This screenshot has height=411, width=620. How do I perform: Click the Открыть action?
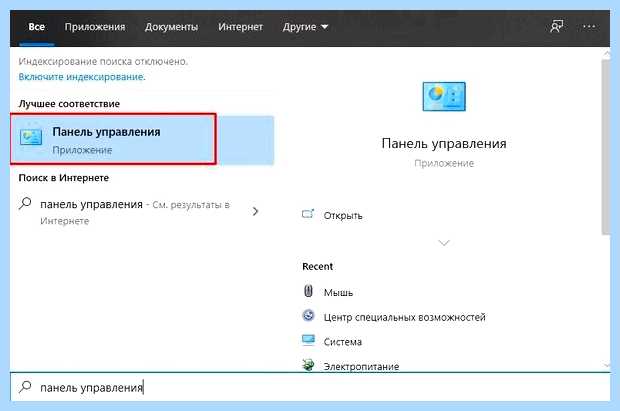343,216
